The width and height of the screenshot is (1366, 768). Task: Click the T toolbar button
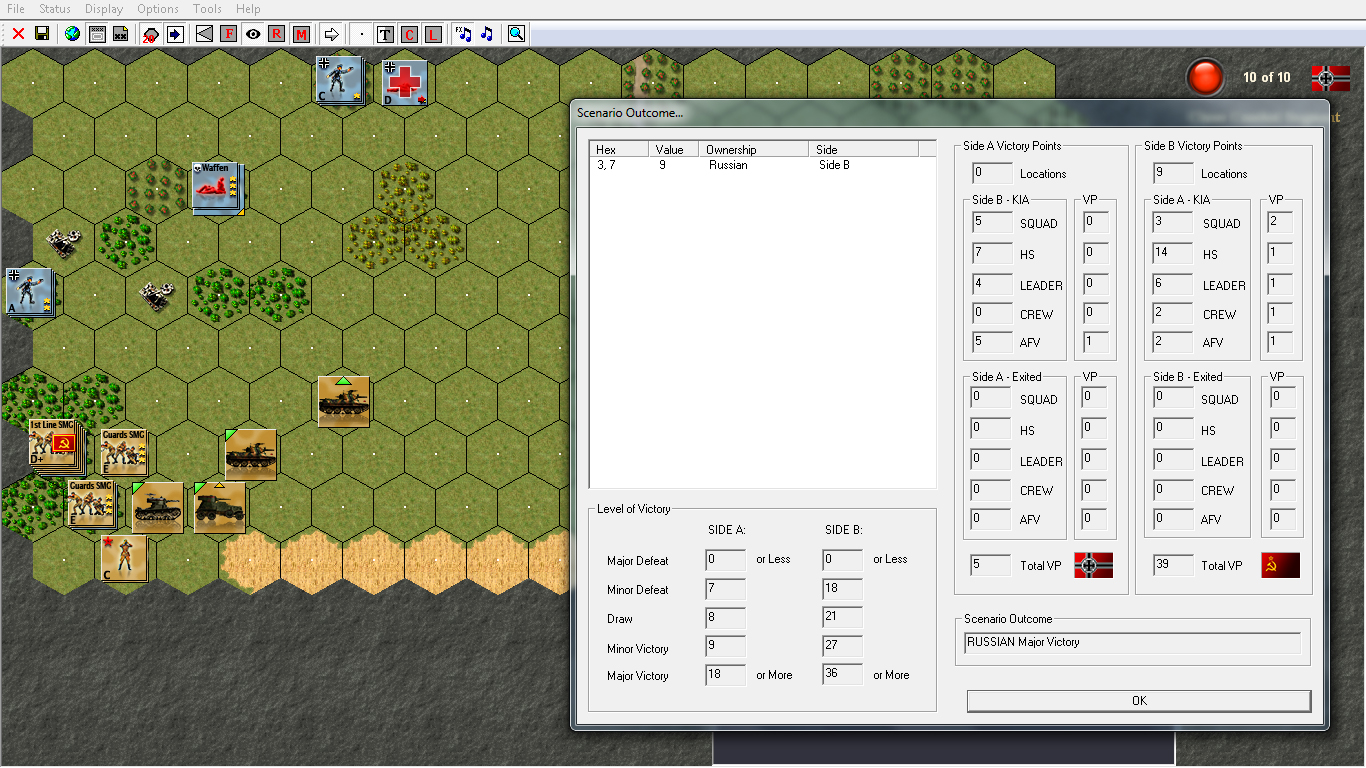point(385,34)
